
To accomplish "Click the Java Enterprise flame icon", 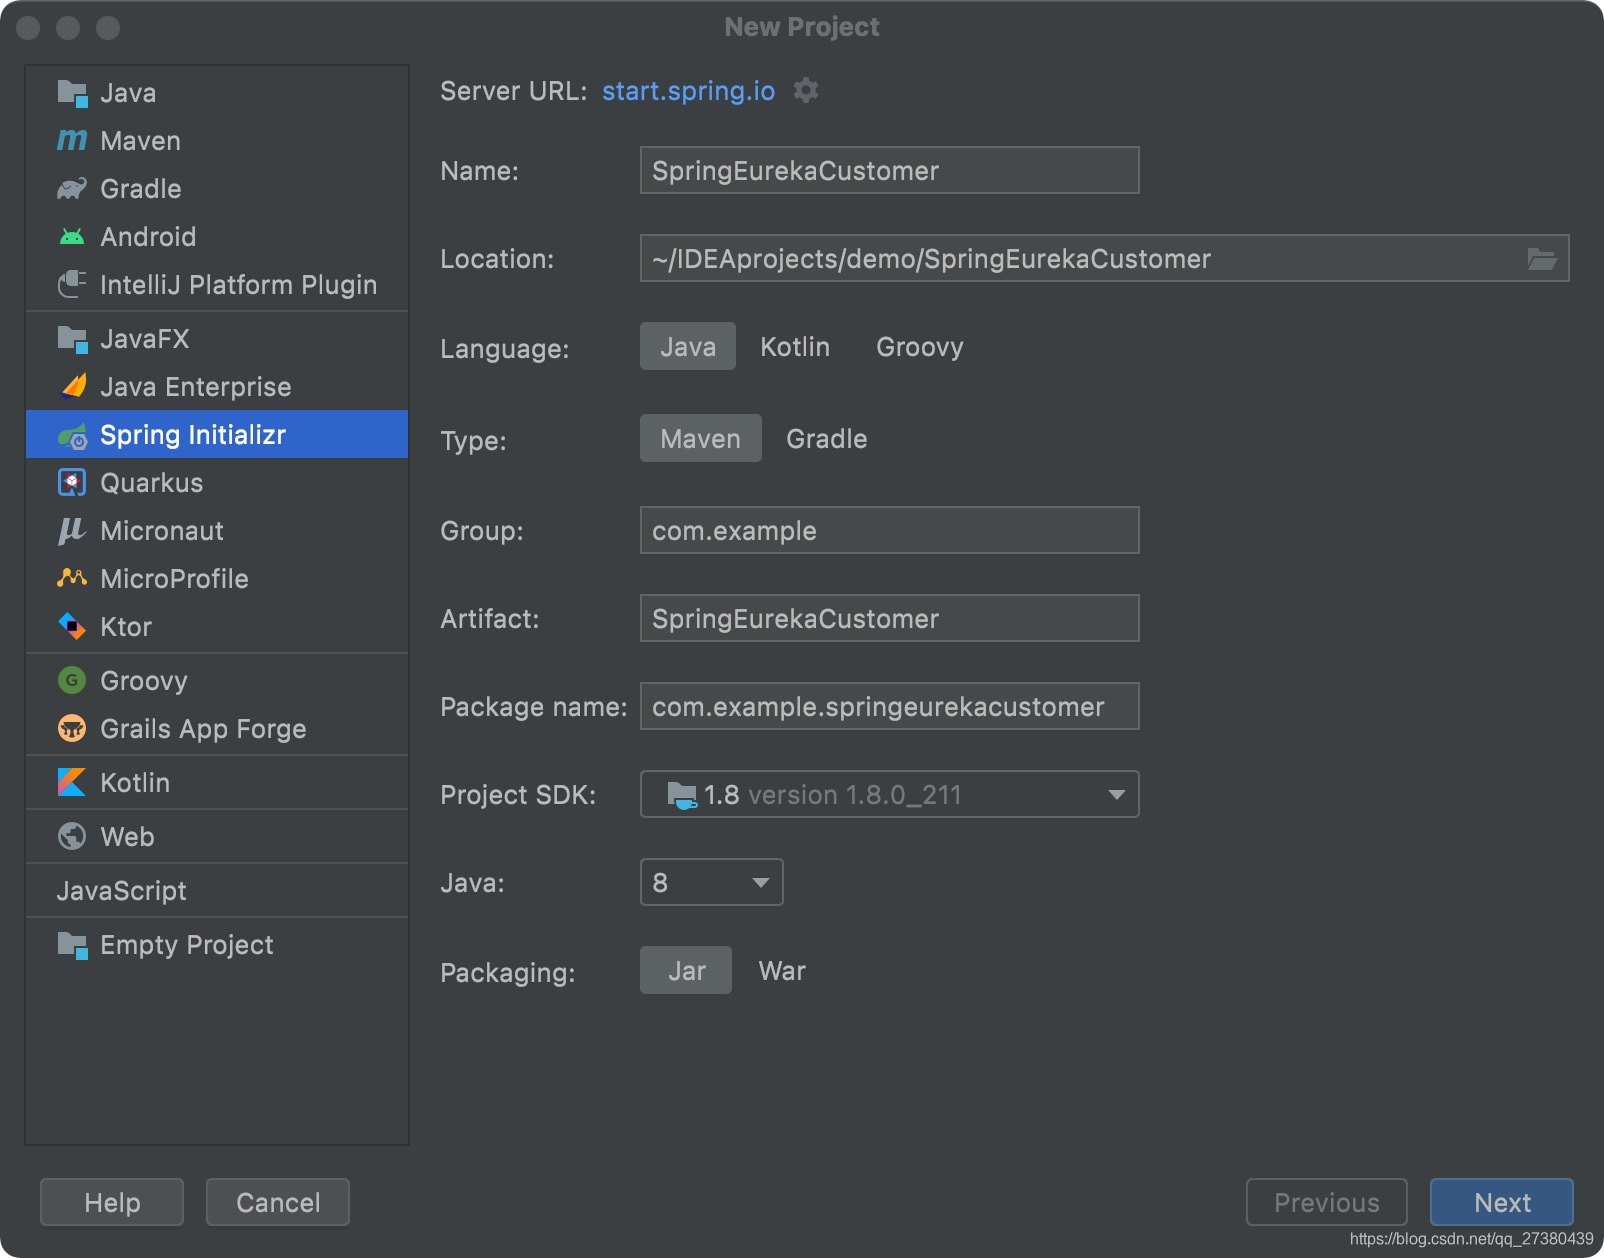I will (x=72, y=387).
